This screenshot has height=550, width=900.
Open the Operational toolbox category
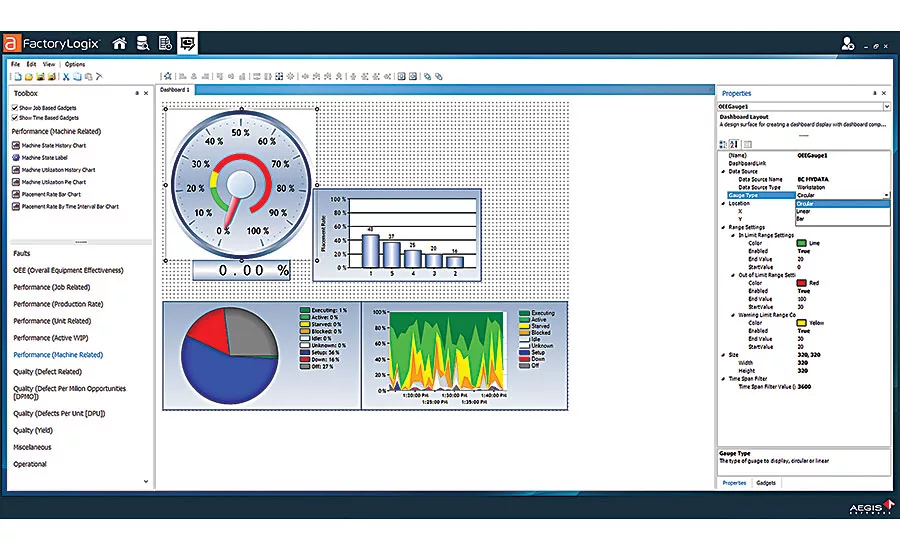[30, 464]
